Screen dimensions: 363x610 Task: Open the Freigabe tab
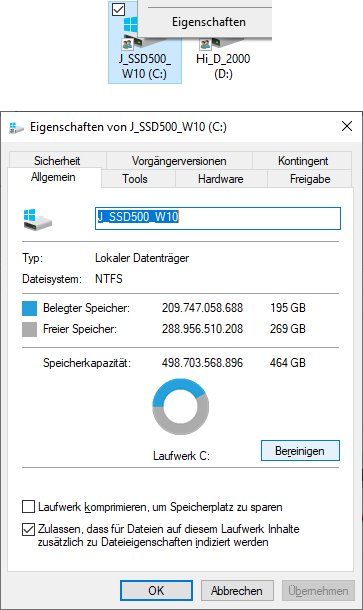click(x=310, y=179)
